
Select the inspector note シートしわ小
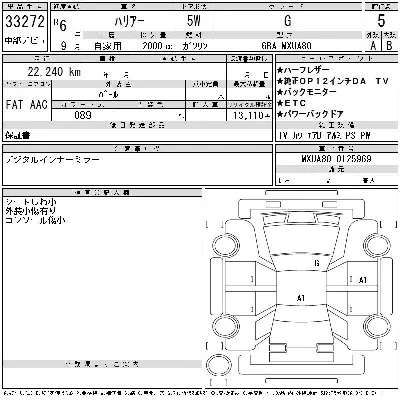click(x=31, y=202)
